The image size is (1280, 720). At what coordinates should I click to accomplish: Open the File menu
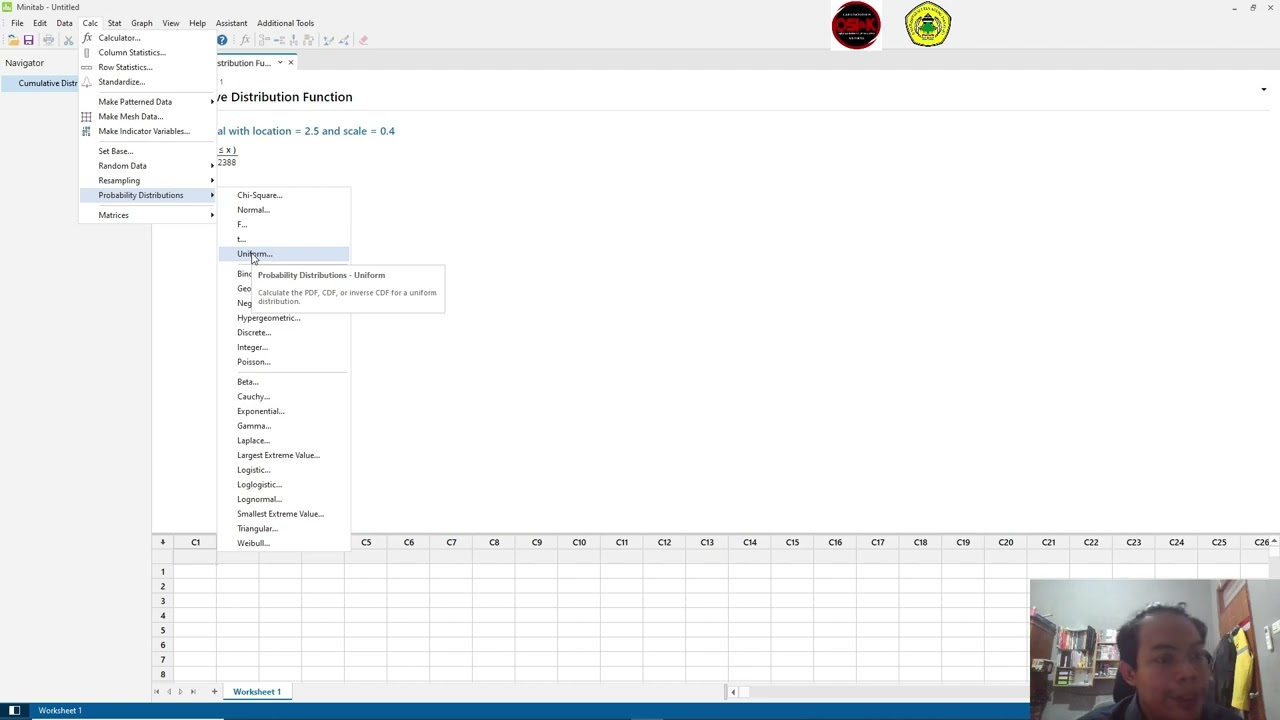pos(17,23)
